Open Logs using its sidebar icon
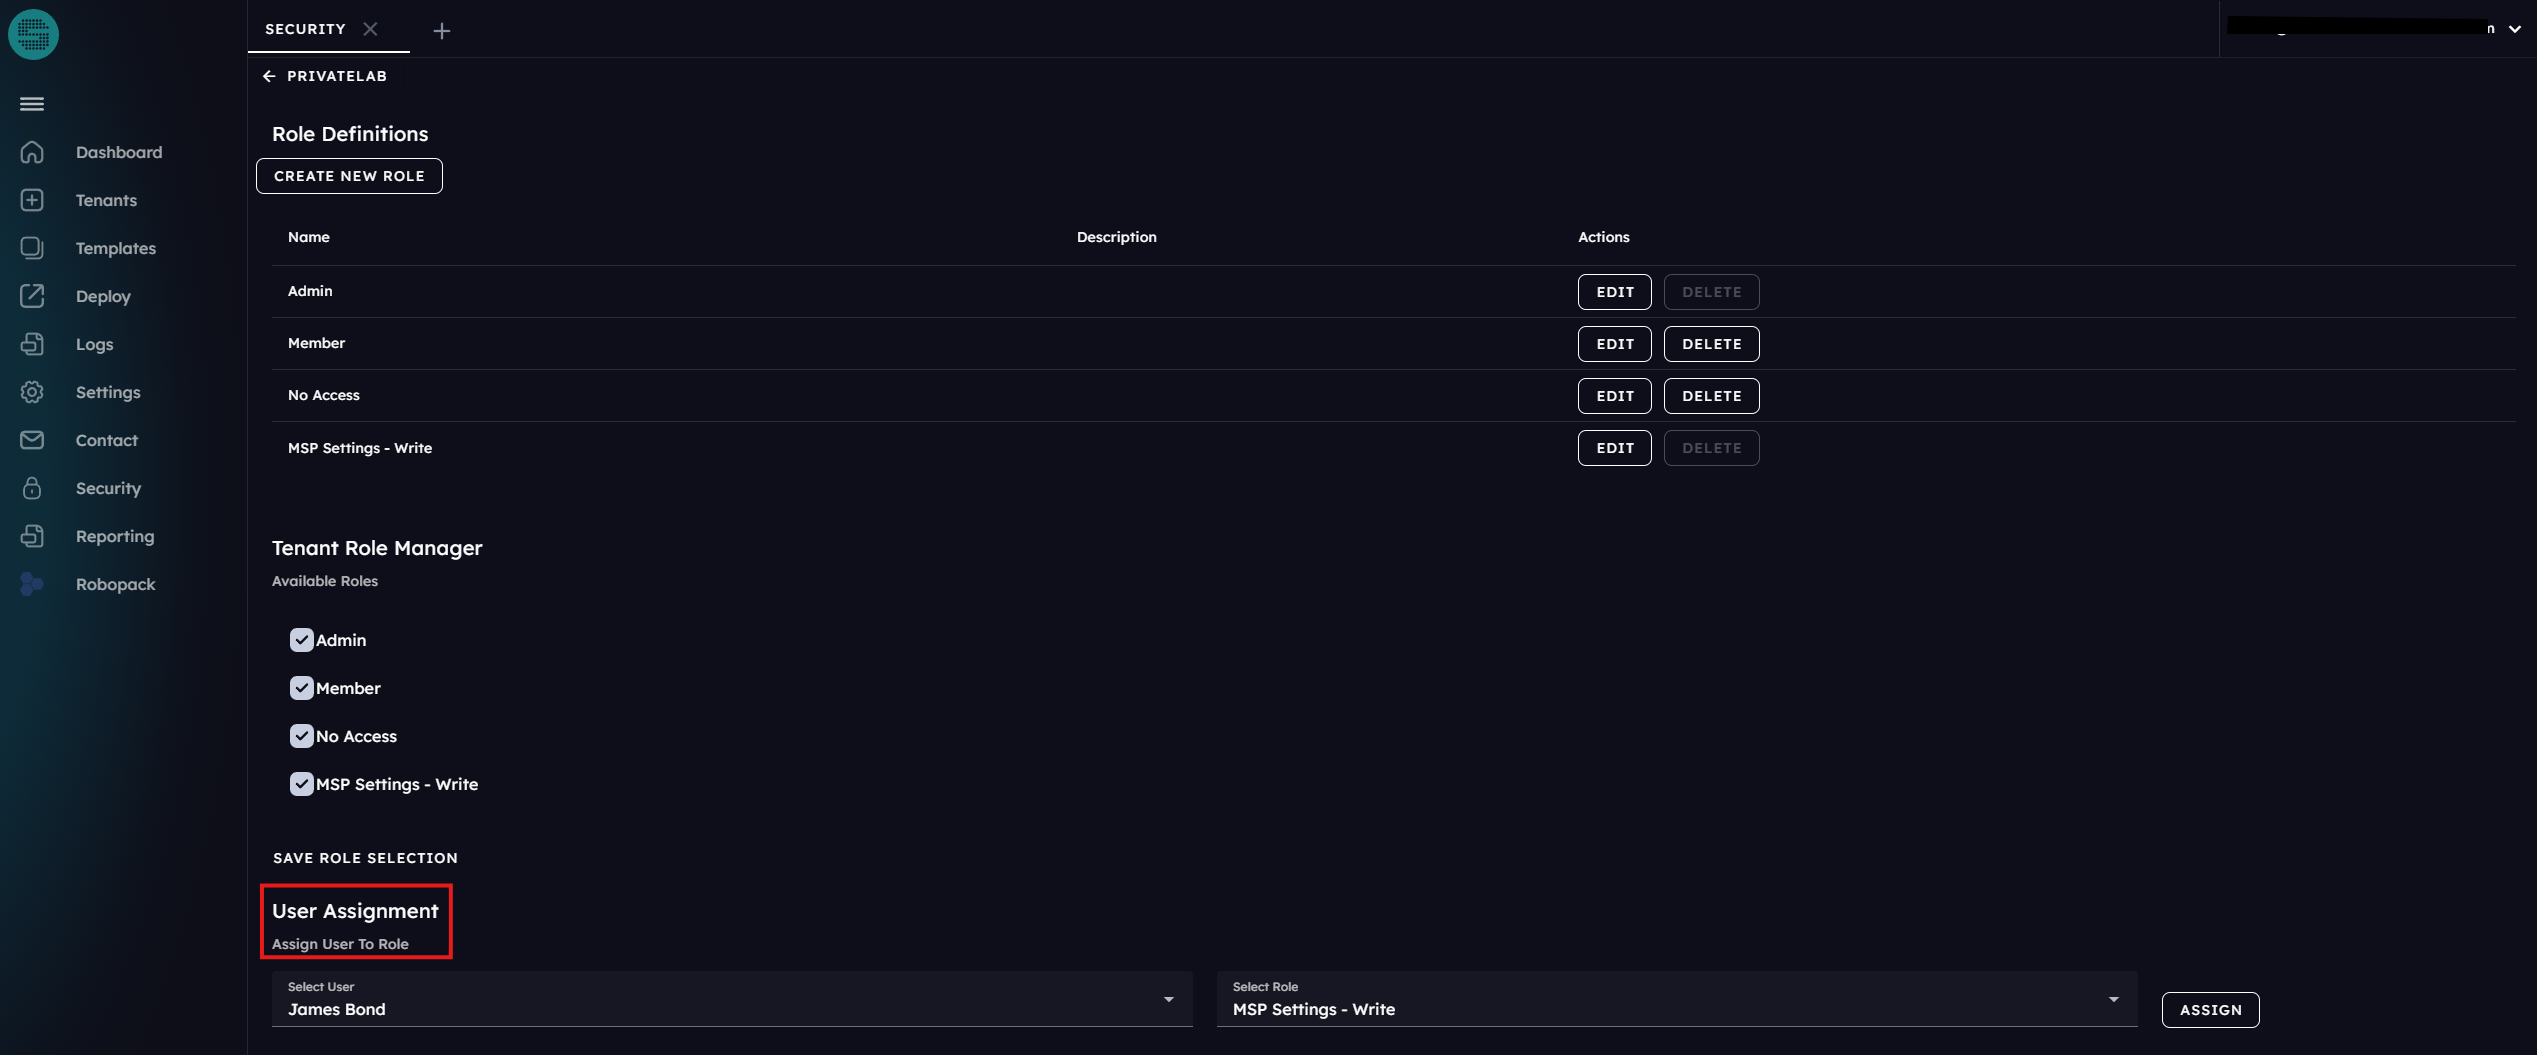Image resolution: width=2537 pixels, height=1055 pixels. click(x=32, y=344)
